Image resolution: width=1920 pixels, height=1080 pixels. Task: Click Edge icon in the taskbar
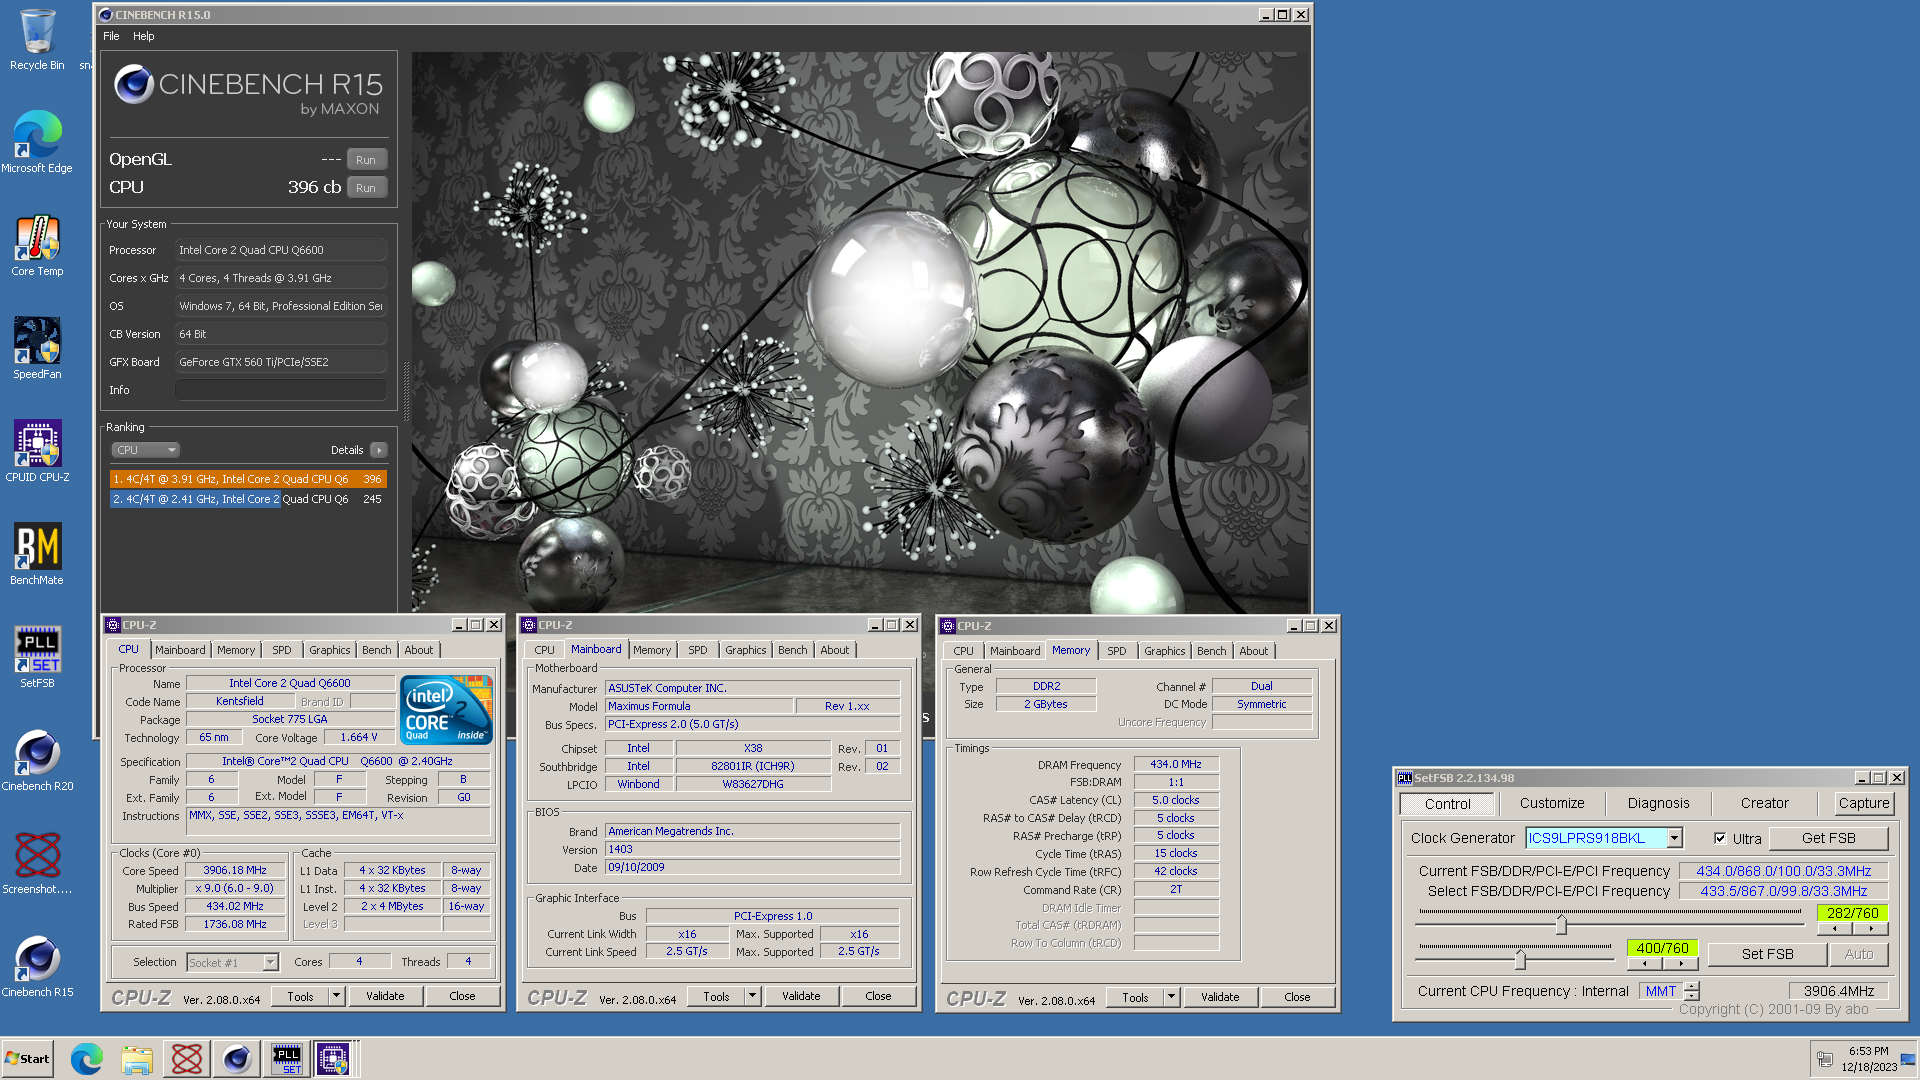[87, 1059]
